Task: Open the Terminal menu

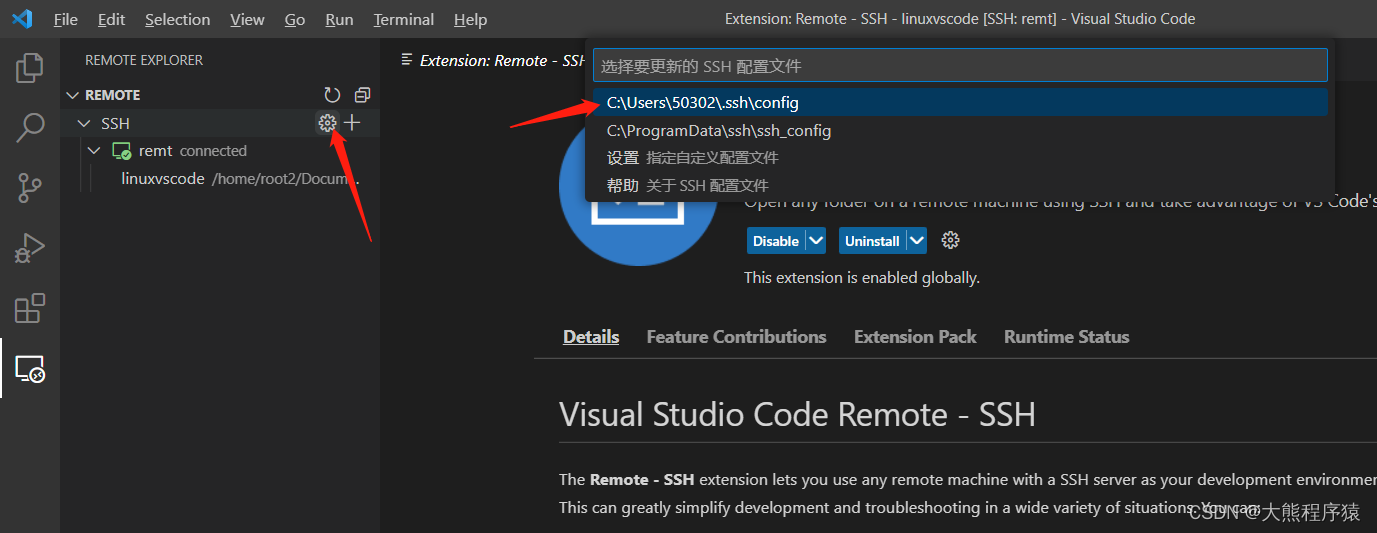Action: 404,19
